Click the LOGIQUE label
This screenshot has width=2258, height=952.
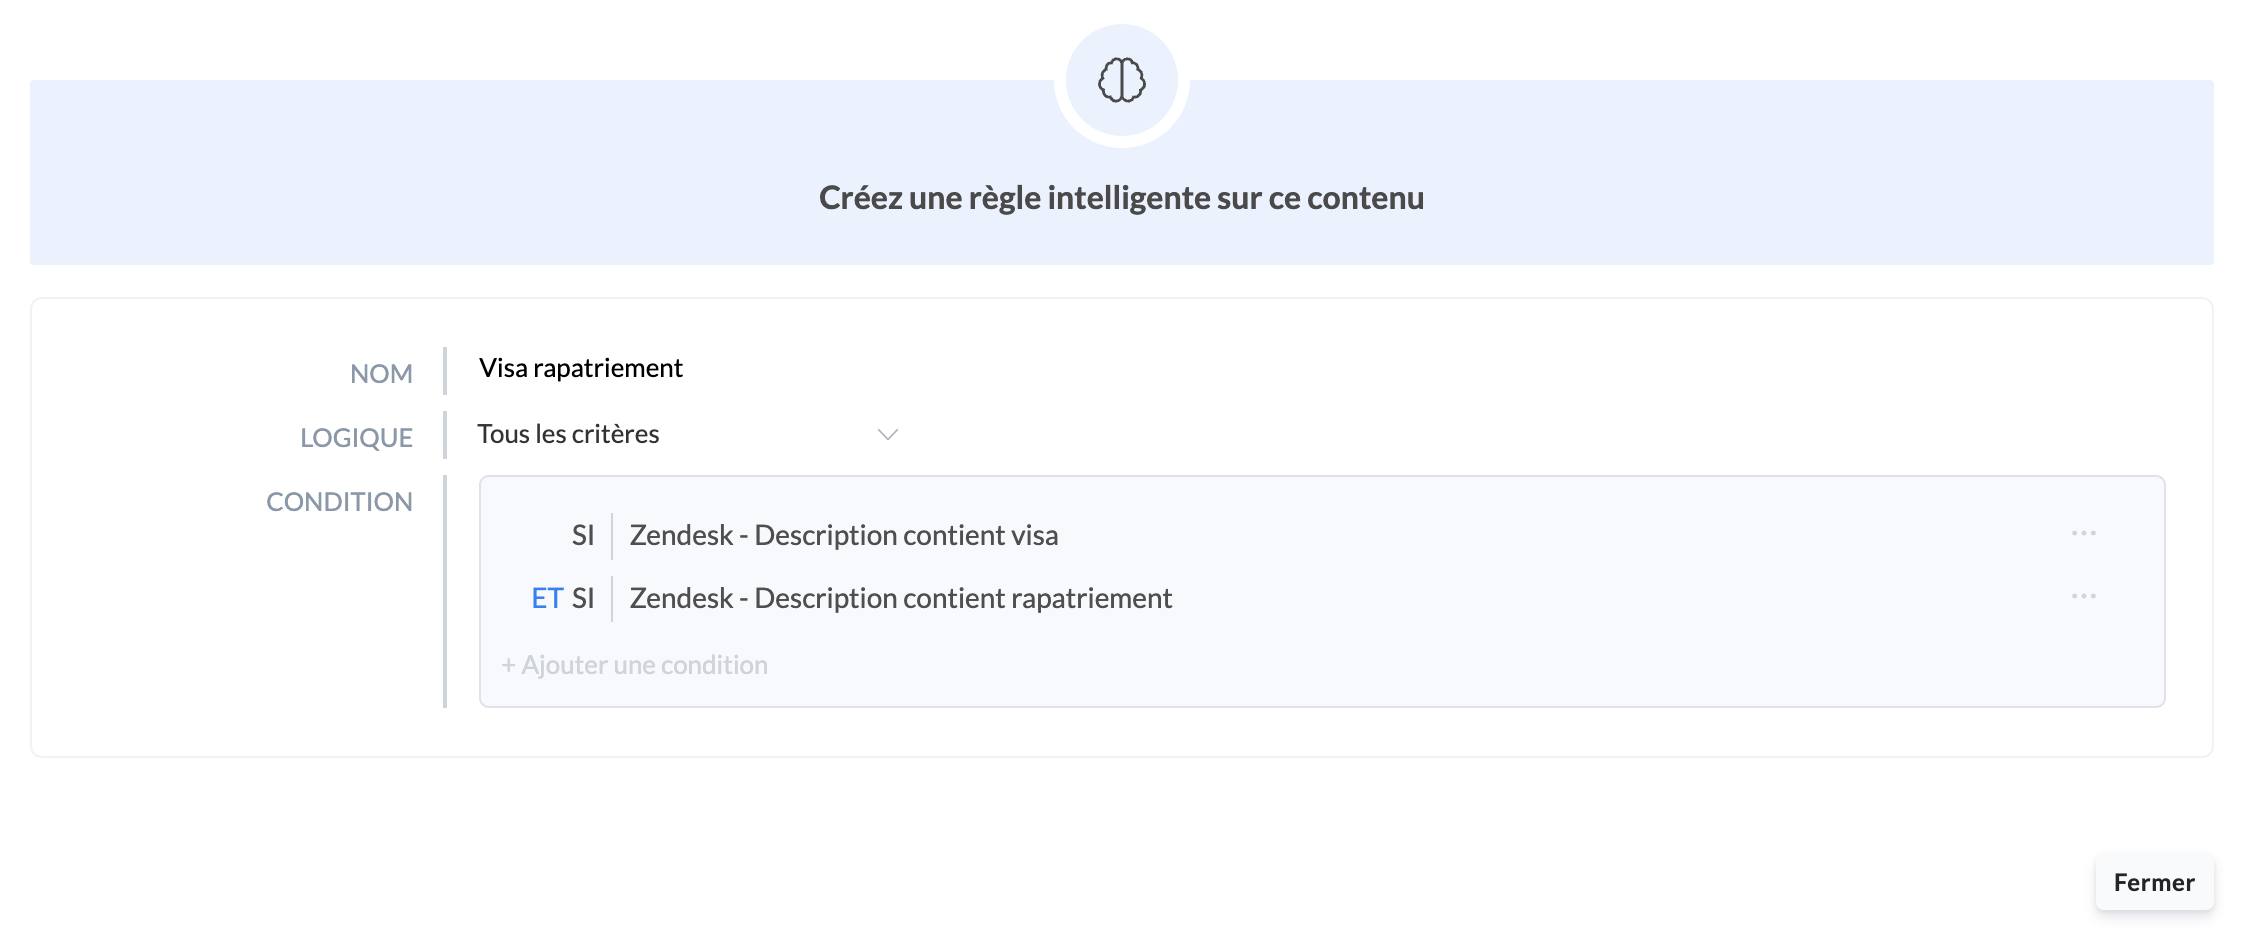pos(356,438)
